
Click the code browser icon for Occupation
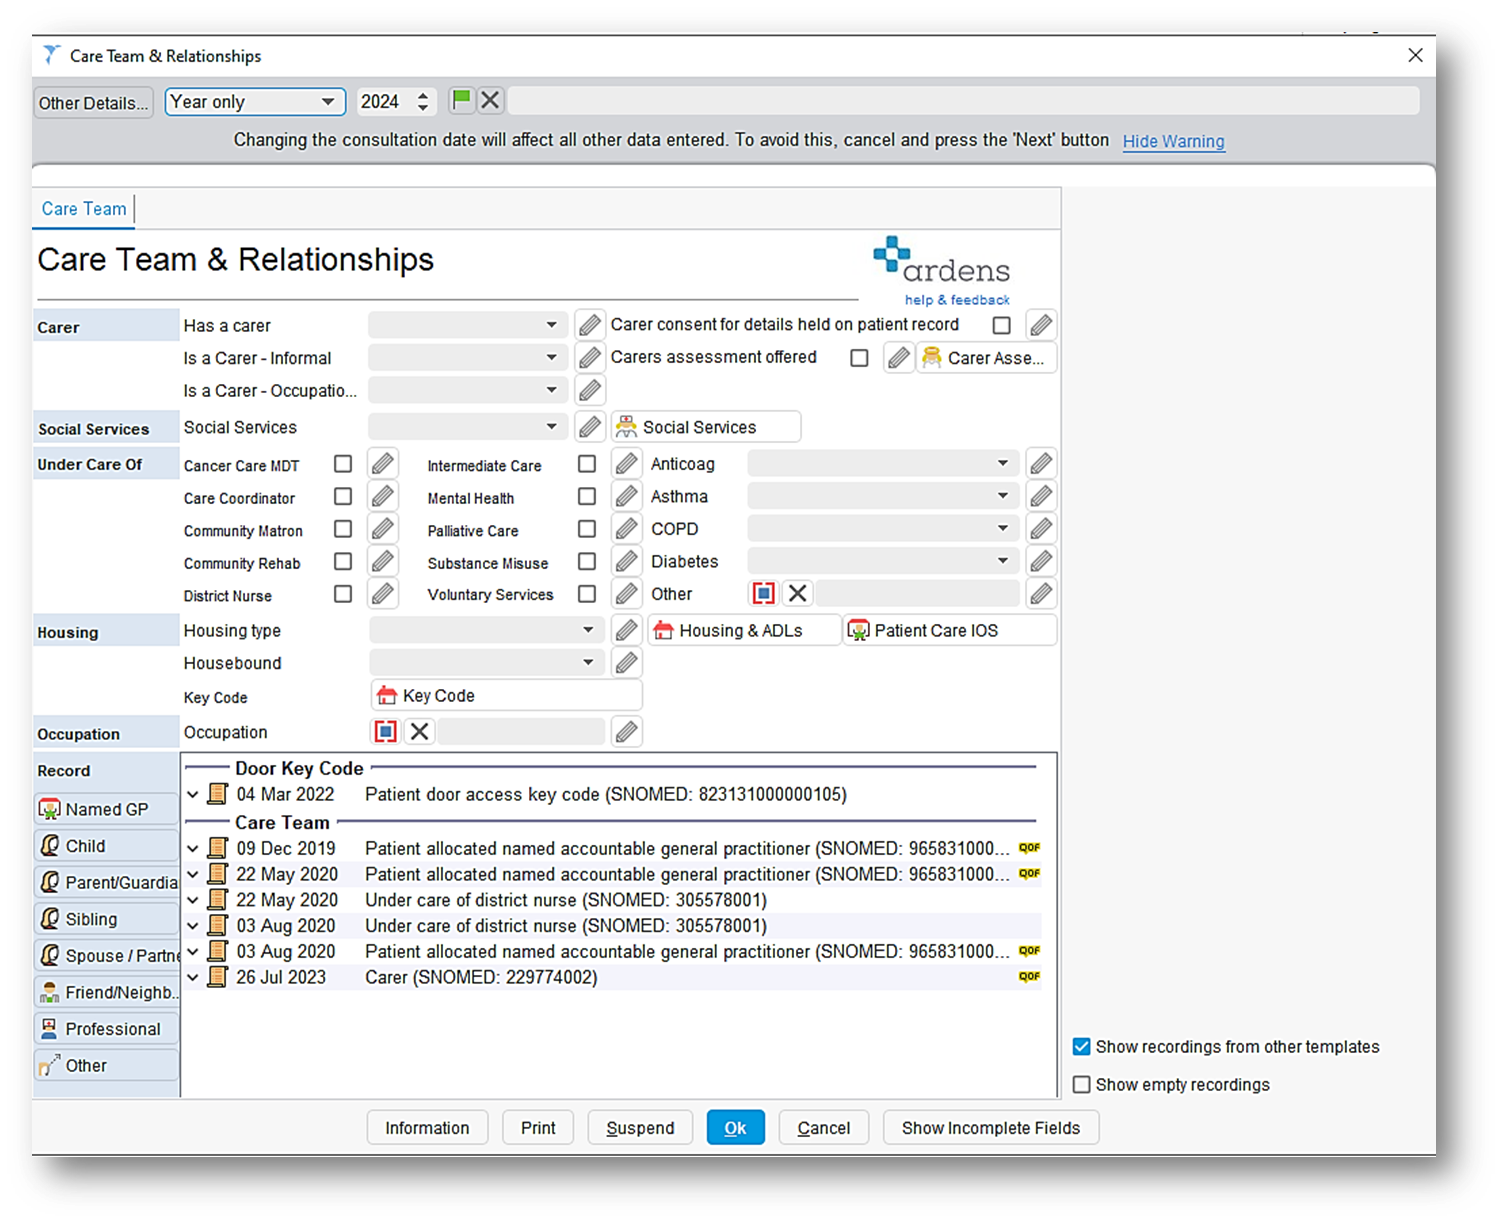[x=386, y=731]
